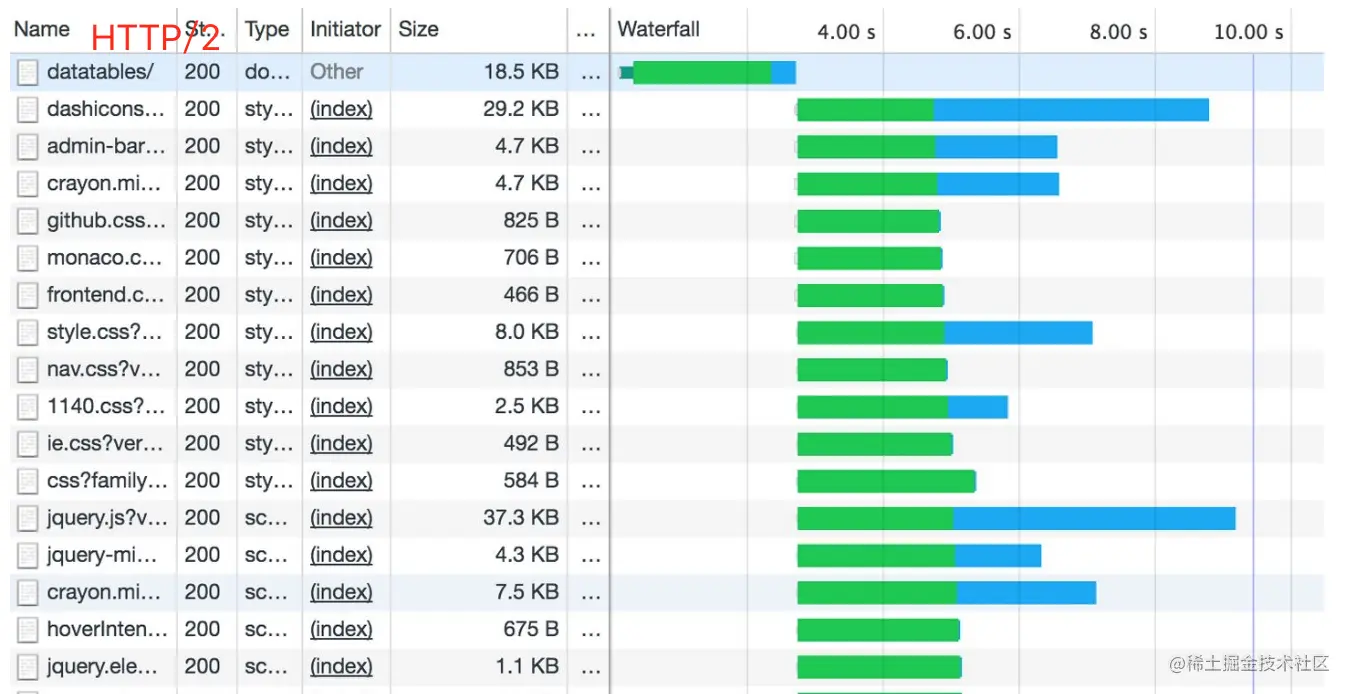Select the file icon next to nav.css

[28, 370]
